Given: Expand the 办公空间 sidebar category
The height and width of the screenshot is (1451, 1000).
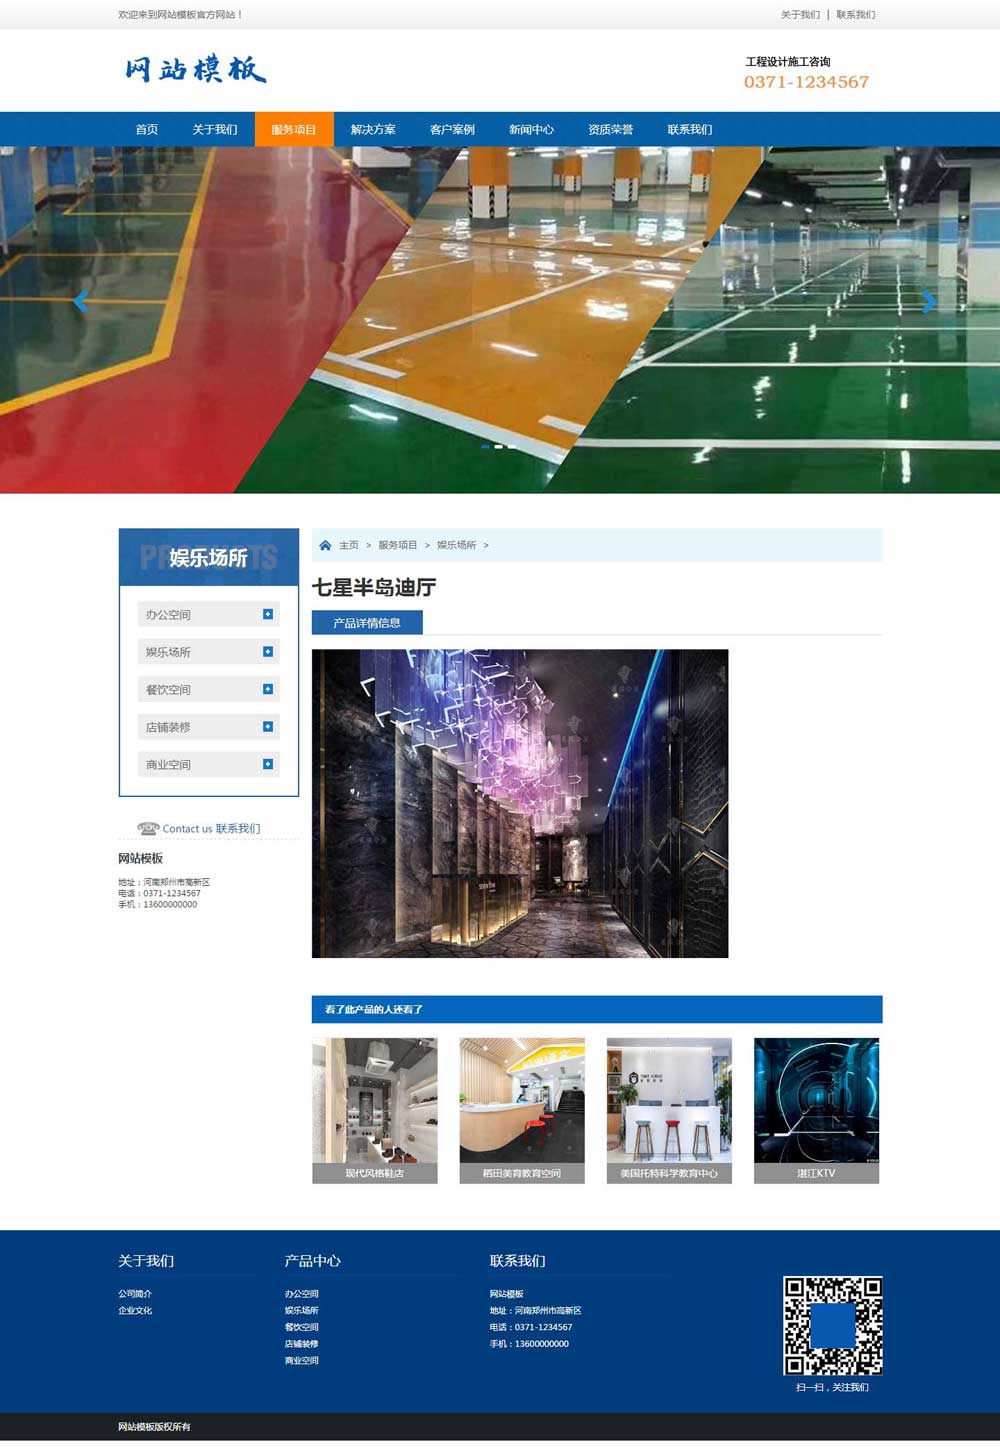Looking at the screenshot, I should point(267,614).
